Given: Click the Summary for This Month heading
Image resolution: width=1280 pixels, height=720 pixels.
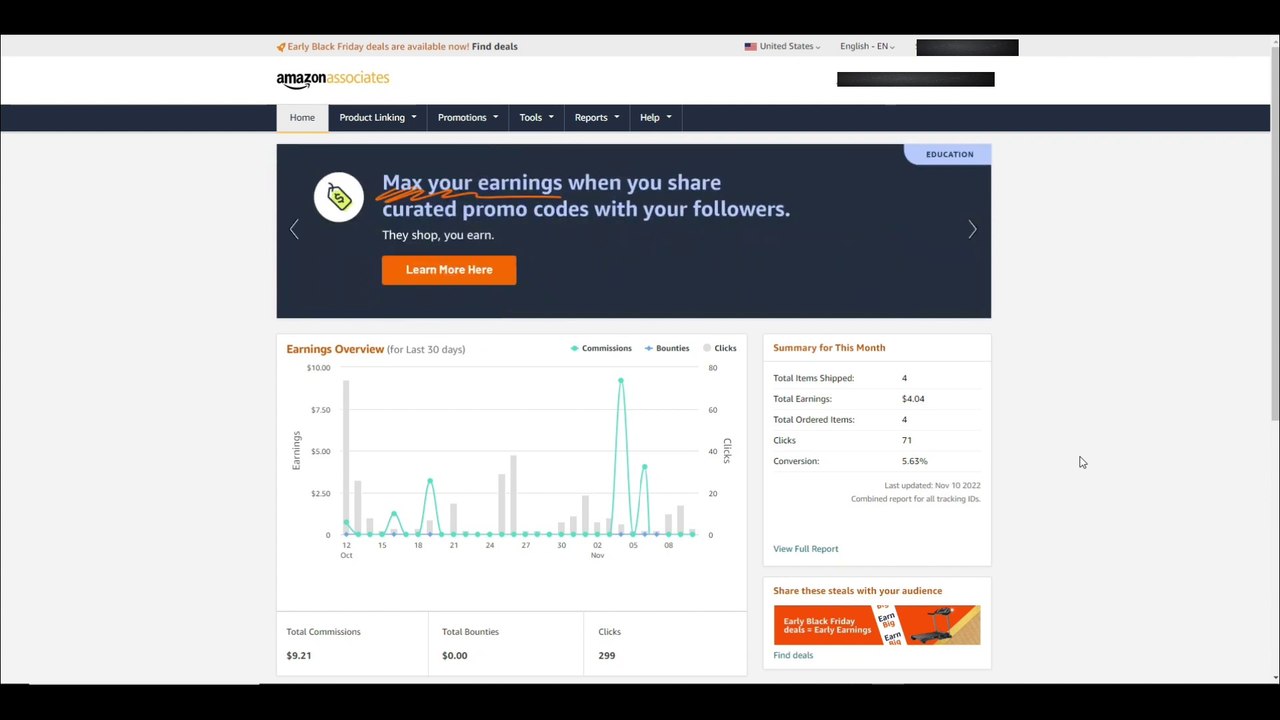Looking at the screenshot, I should coord(829,348).
